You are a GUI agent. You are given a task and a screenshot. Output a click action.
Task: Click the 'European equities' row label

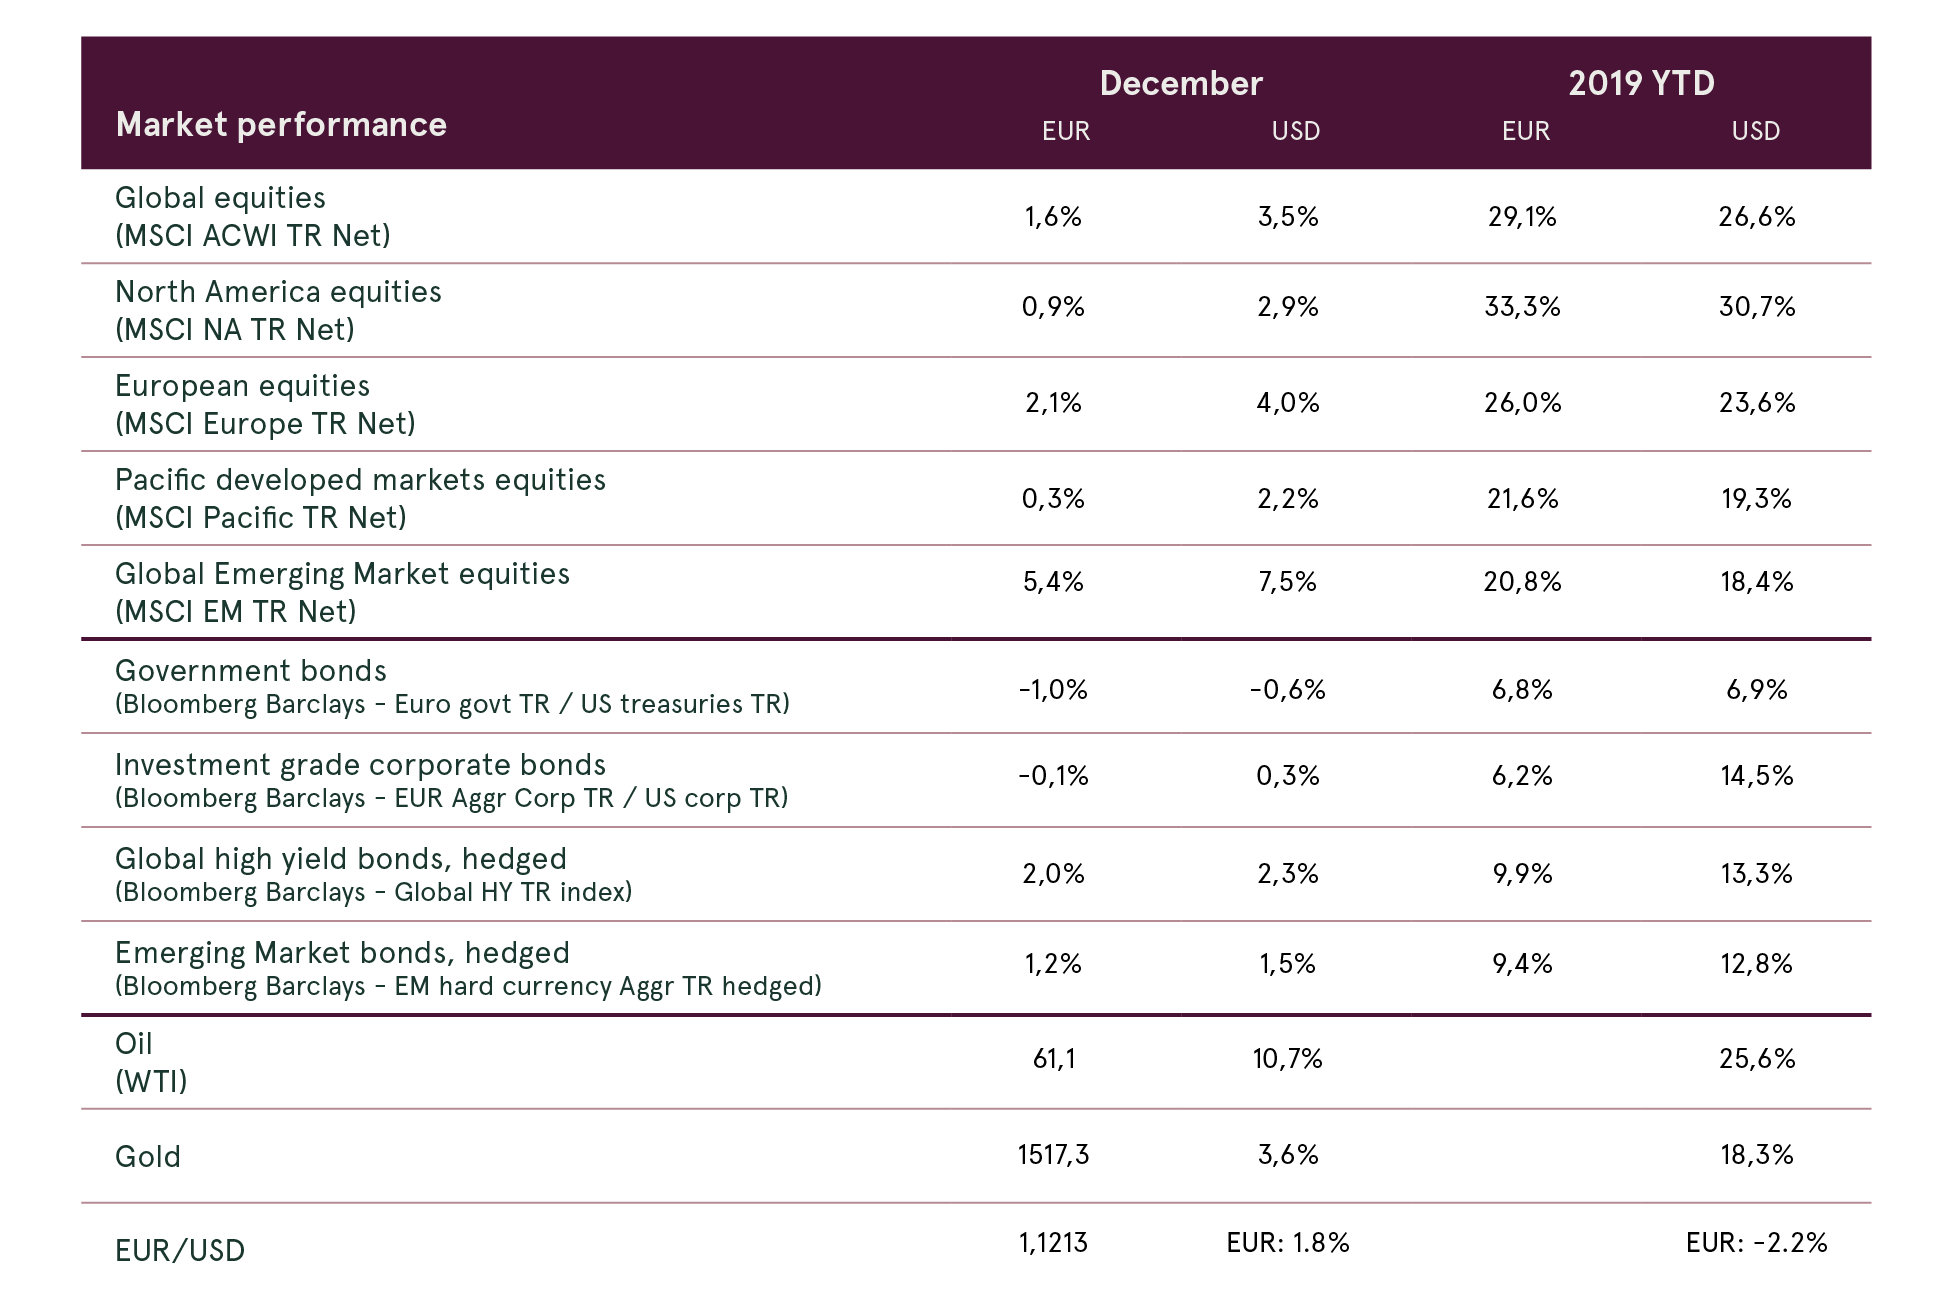[x=242, y=387]
